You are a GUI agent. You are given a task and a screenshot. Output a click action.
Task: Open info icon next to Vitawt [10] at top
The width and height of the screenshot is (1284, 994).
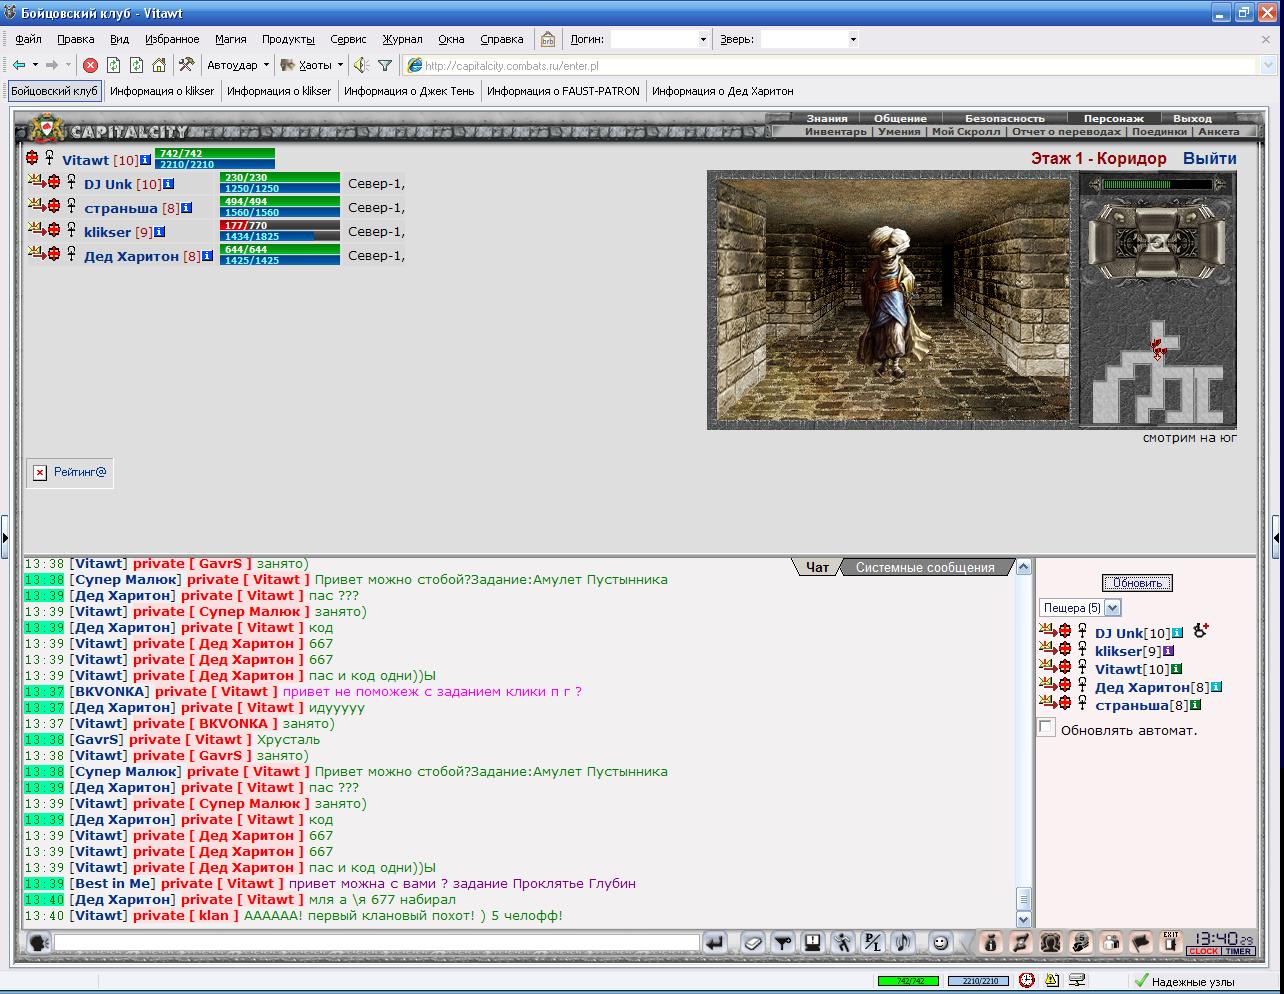point(146,160)
